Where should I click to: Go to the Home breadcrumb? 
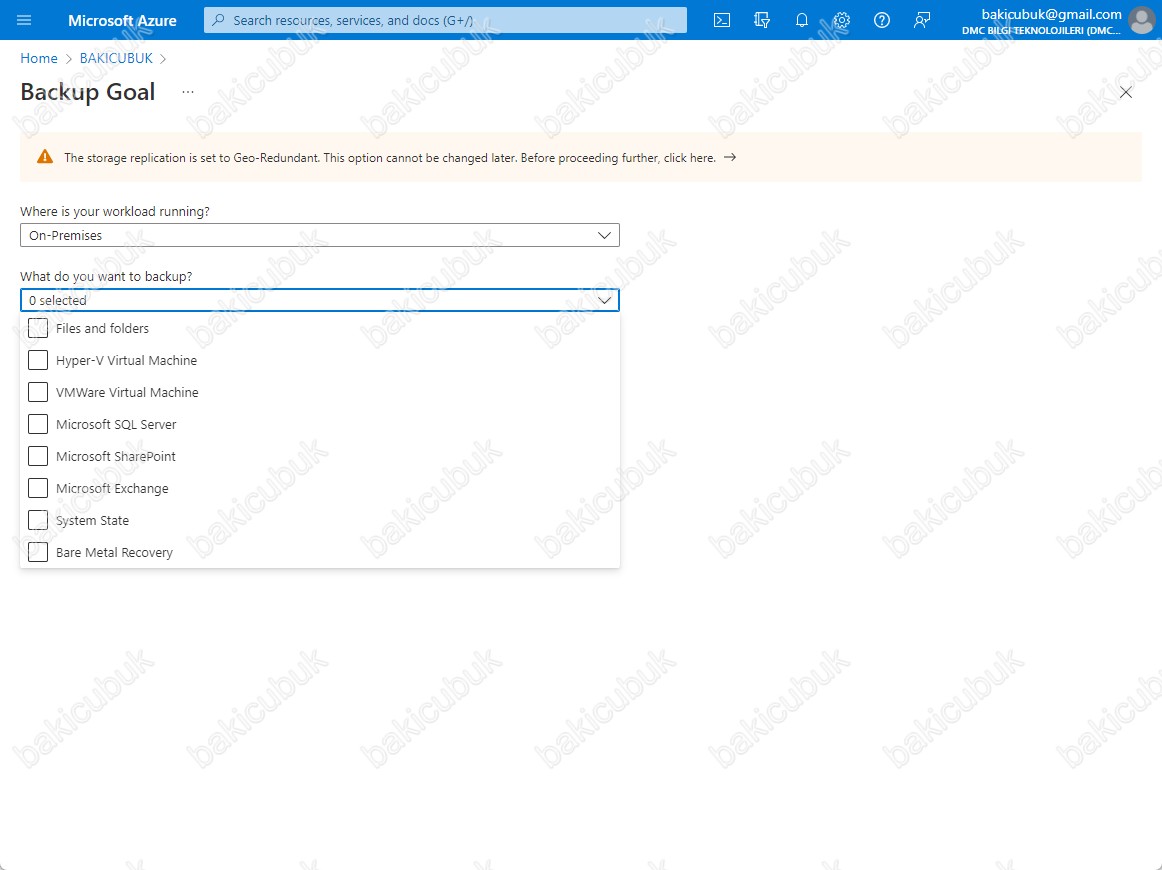[x=39, y=58]
